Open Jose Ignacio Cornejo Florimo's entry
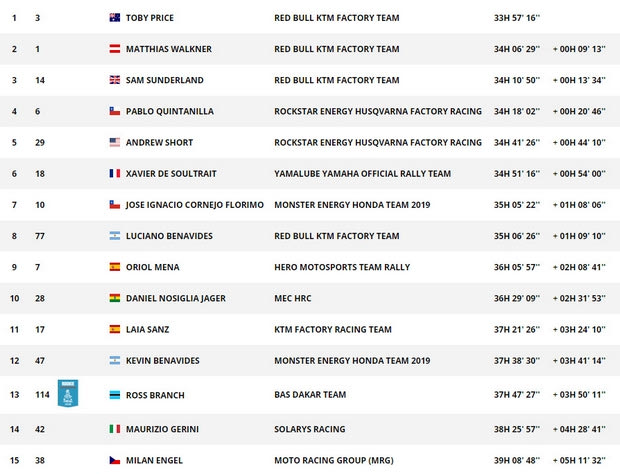This screenshot has height=474, width=620. pyautogui.click(x=195, y=204)
